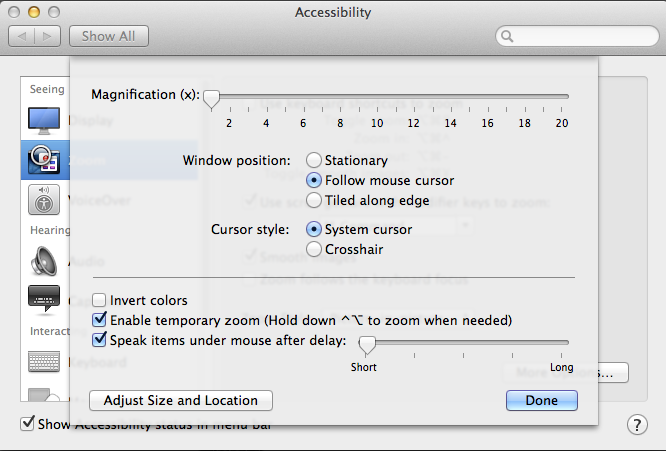Click into the search input field

[x=577, y=37]
